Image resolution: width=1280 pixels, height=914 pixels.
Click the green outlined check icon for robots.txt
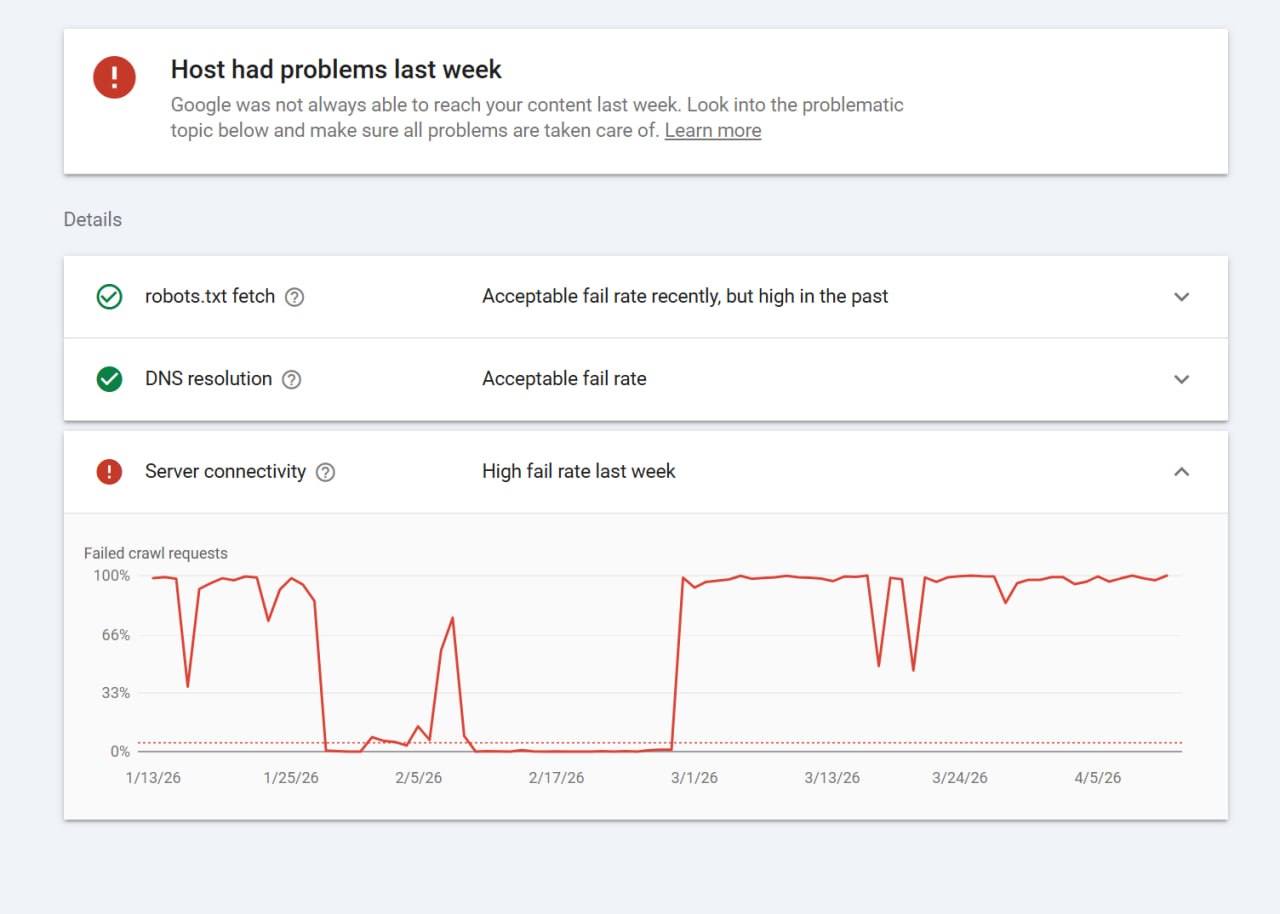109,297
